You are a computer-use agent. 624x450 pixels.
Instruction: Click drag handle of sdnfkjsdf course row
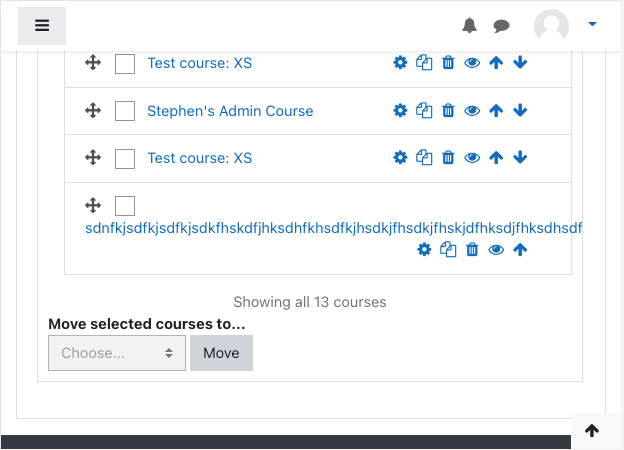[93, 205]
